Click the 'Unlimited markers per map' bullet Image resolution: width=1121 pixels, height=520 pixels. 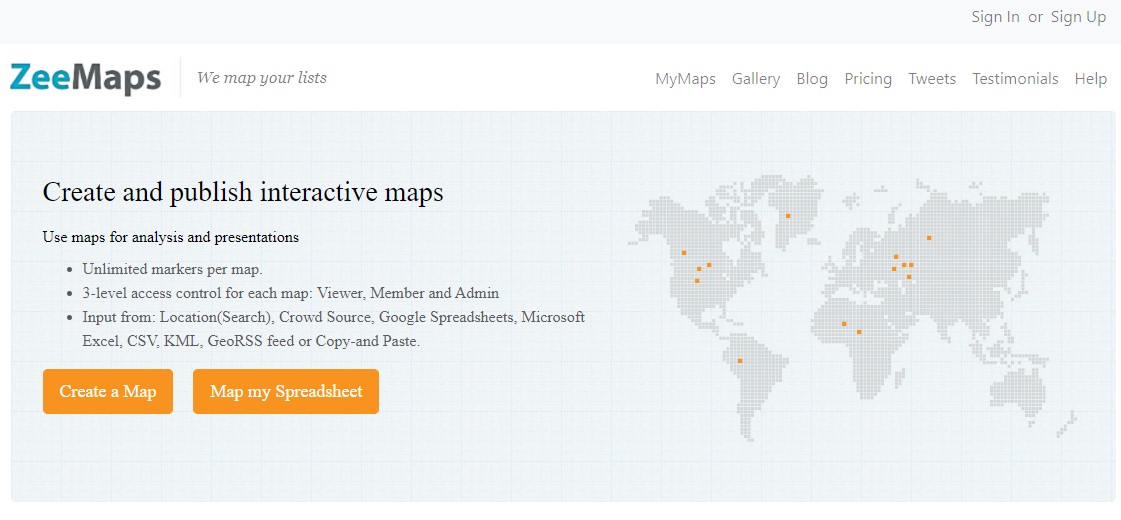point(172,269)
